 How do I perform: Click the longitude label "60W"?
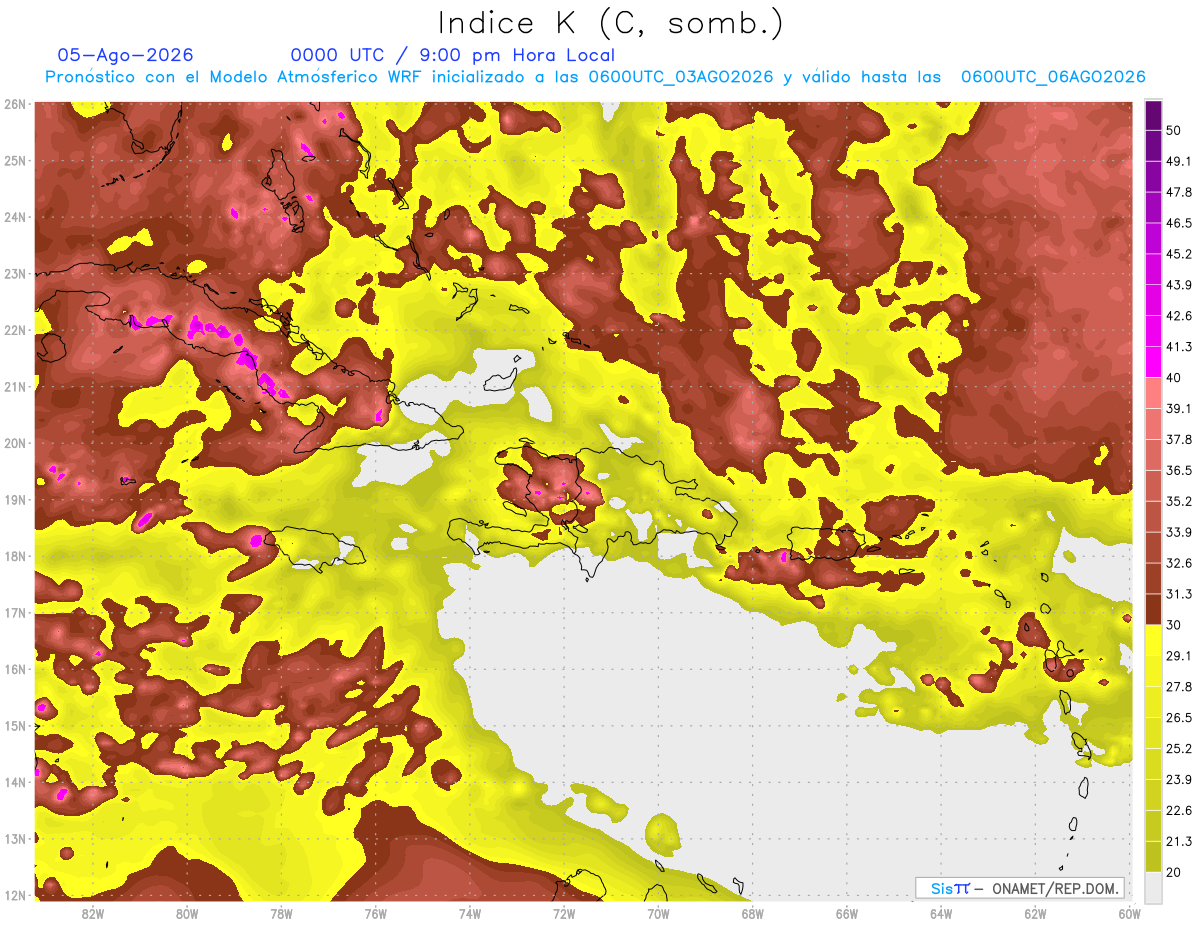1129,914
